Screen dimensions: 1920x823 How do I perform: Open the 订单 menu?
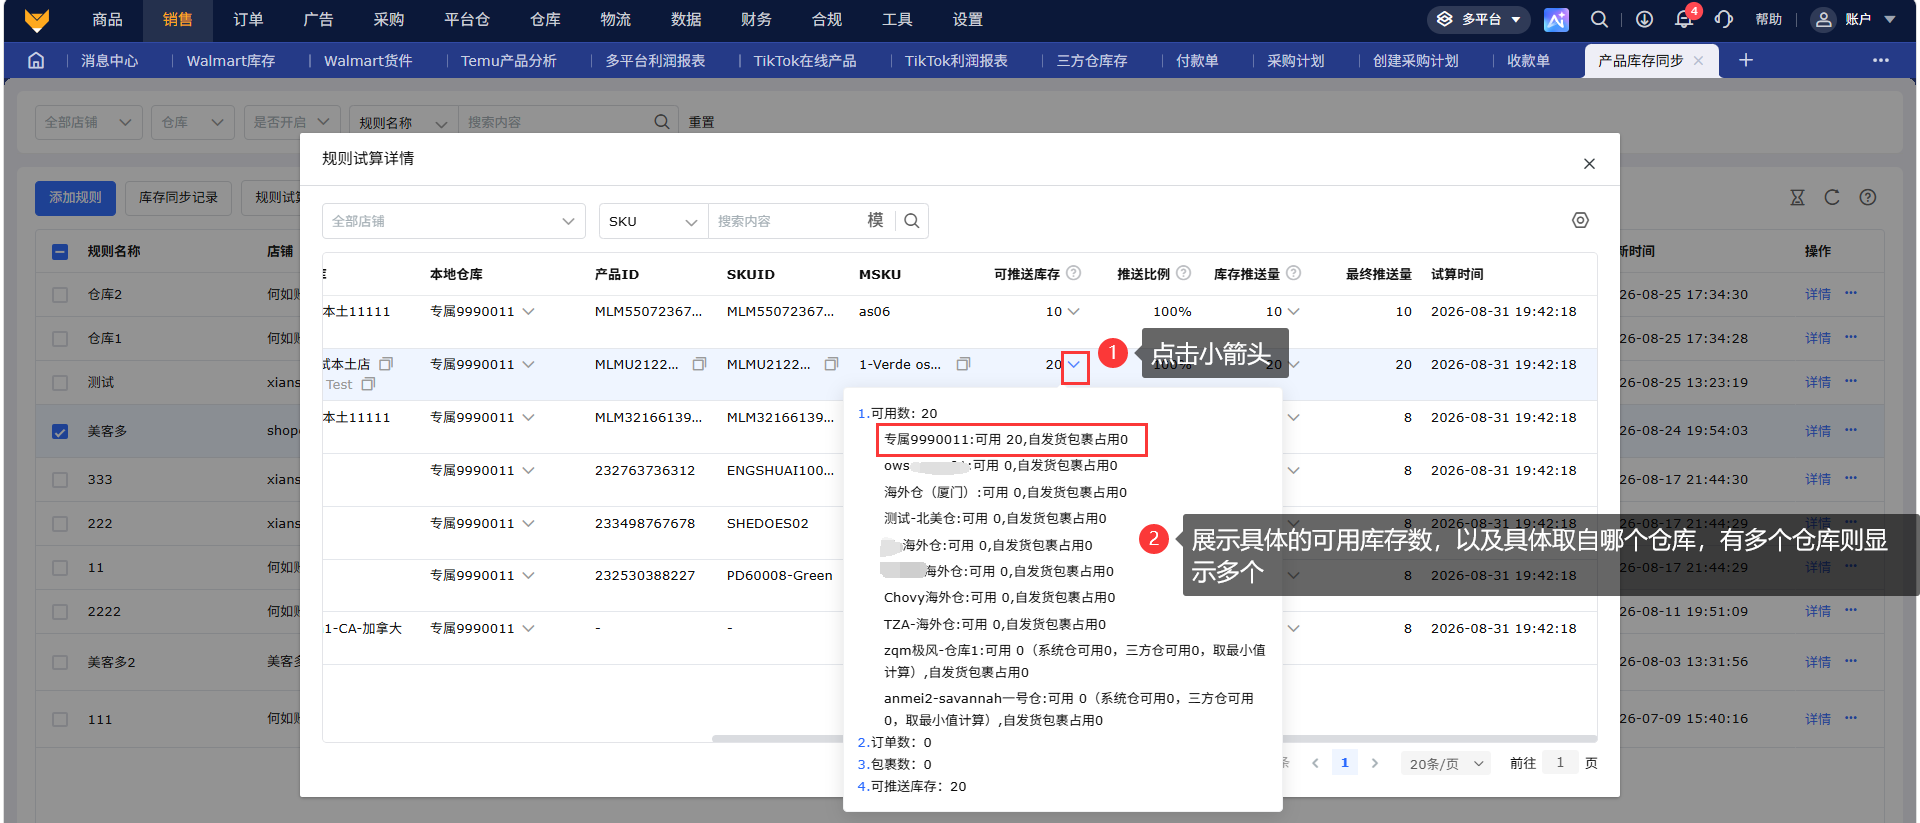248,19
